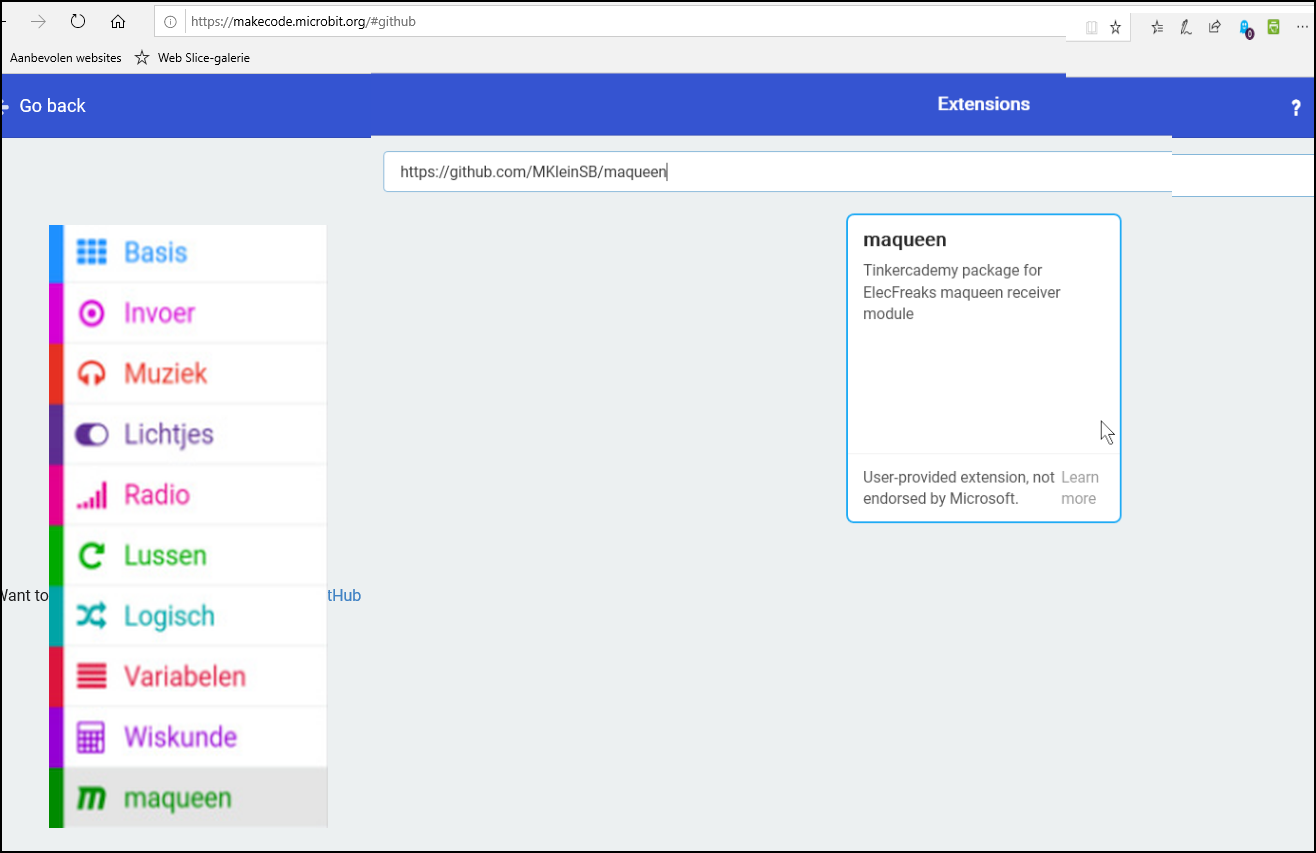Click the help question mark icon
Viewport: 1316px width, 853px height.
[1296, 108]
